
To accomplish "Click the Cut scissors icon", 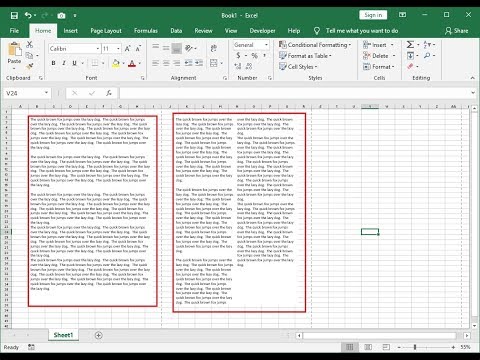I will (30, 44).
